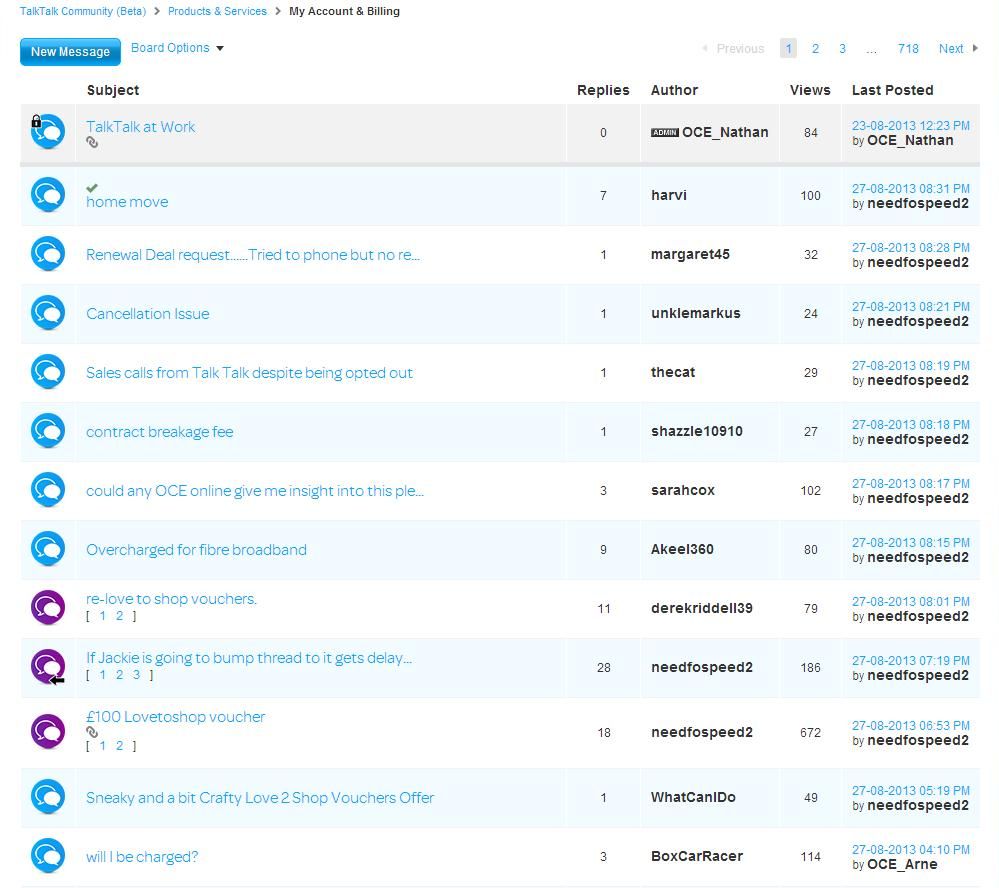Click the thread icon beside Cancellation Issue
This screenshot has width=999, height=888.
pos(48,313)
